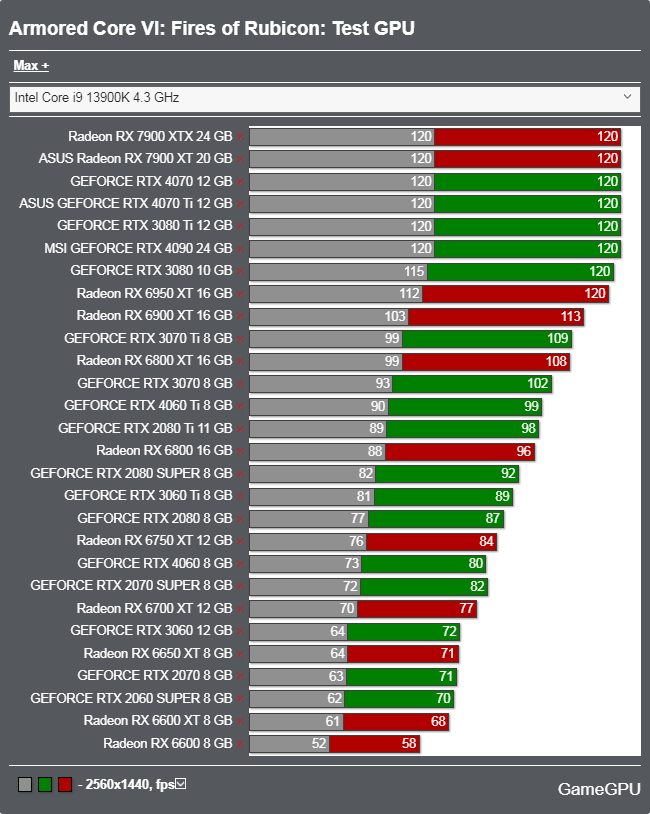Open the Max + quality settings link
The image size is (650, 814).
coord(31,65)
